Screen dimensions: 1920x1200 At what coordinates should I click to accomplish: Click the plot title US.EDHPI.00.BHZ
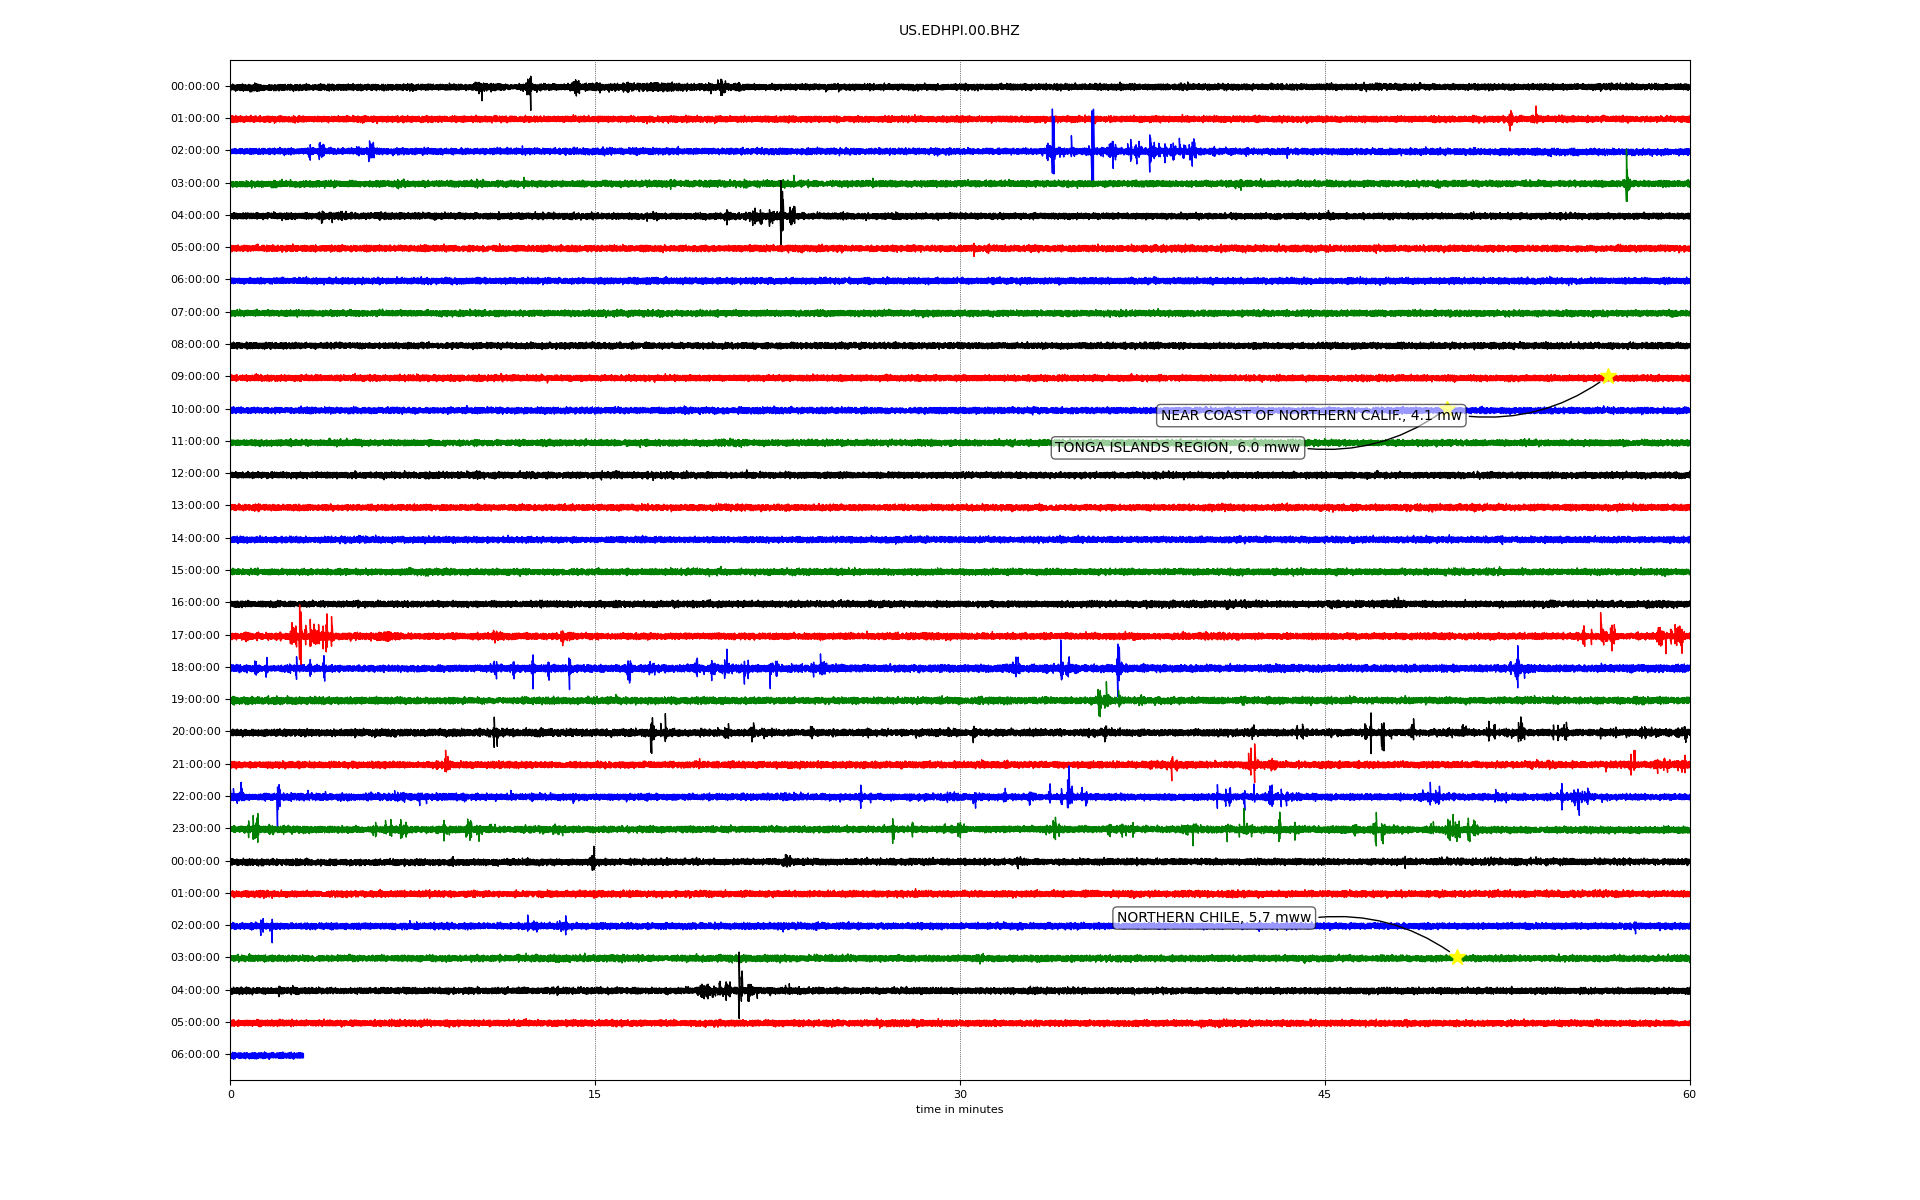click(x=959, y=31)
